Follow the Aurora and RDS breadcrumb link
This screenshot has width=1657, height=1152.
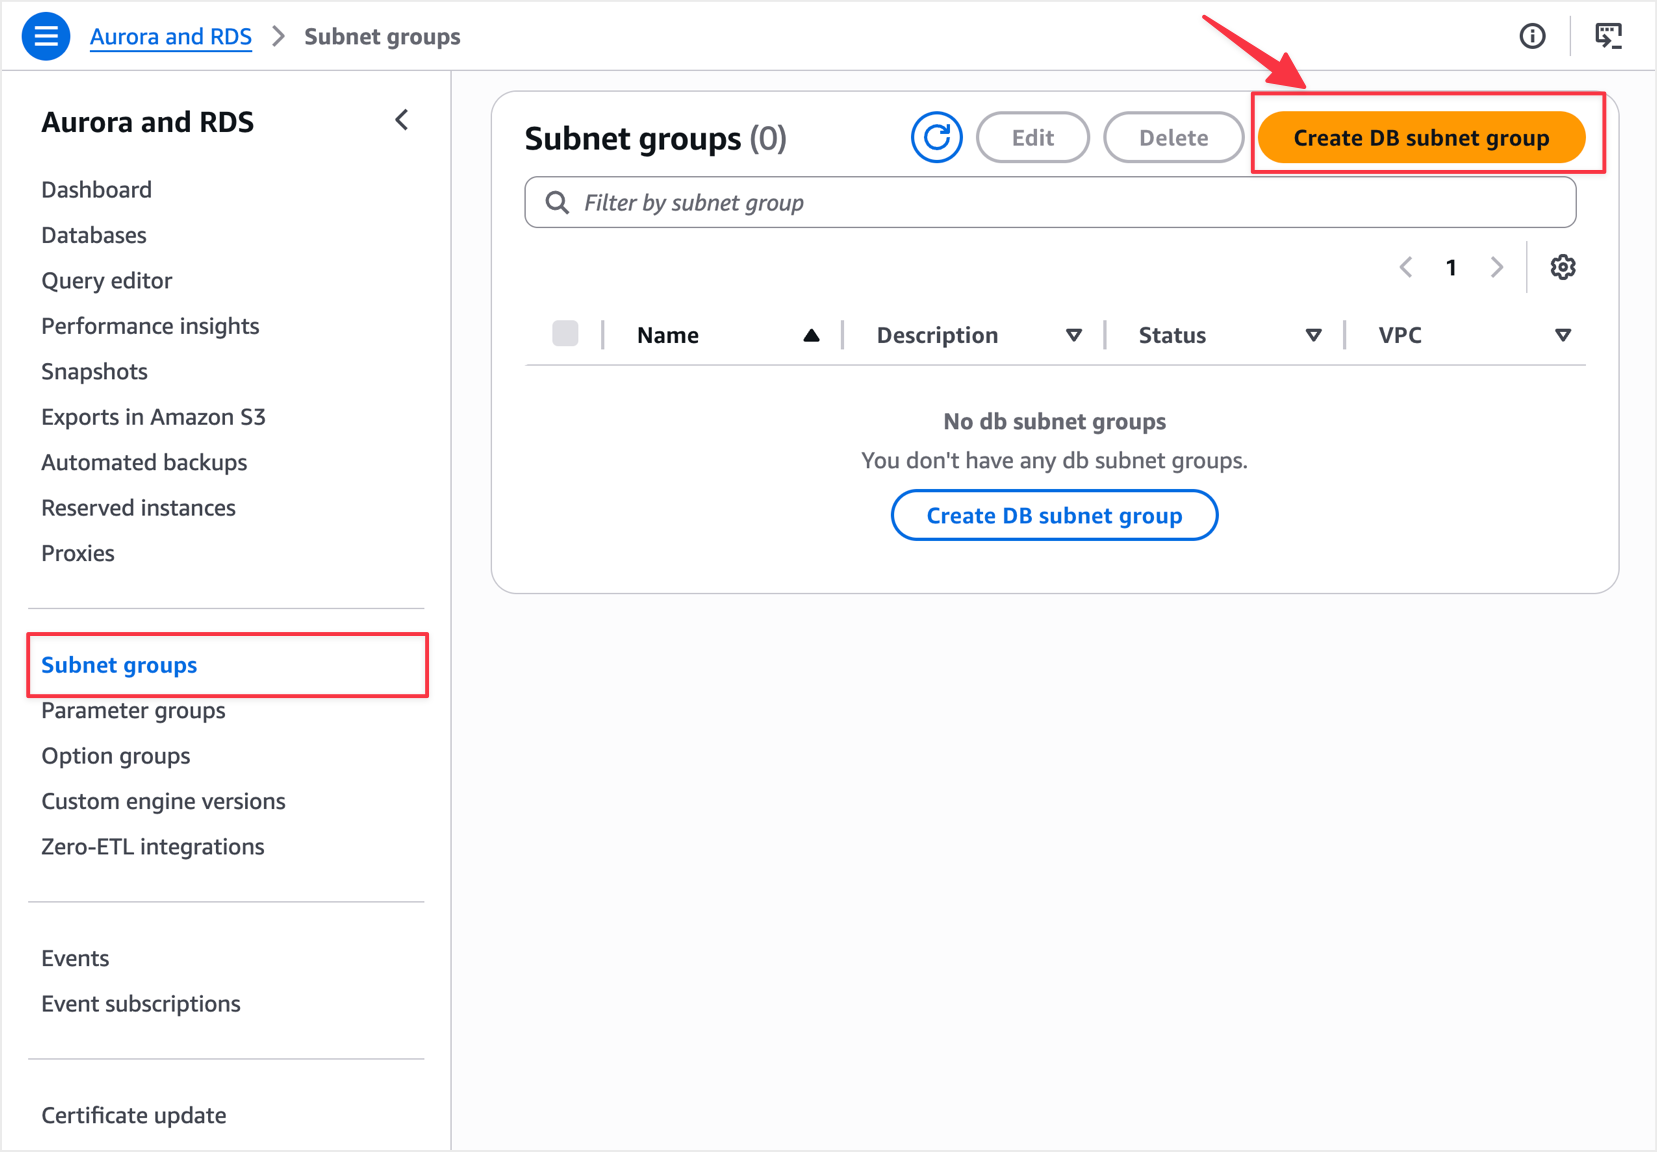pos(171,37)
